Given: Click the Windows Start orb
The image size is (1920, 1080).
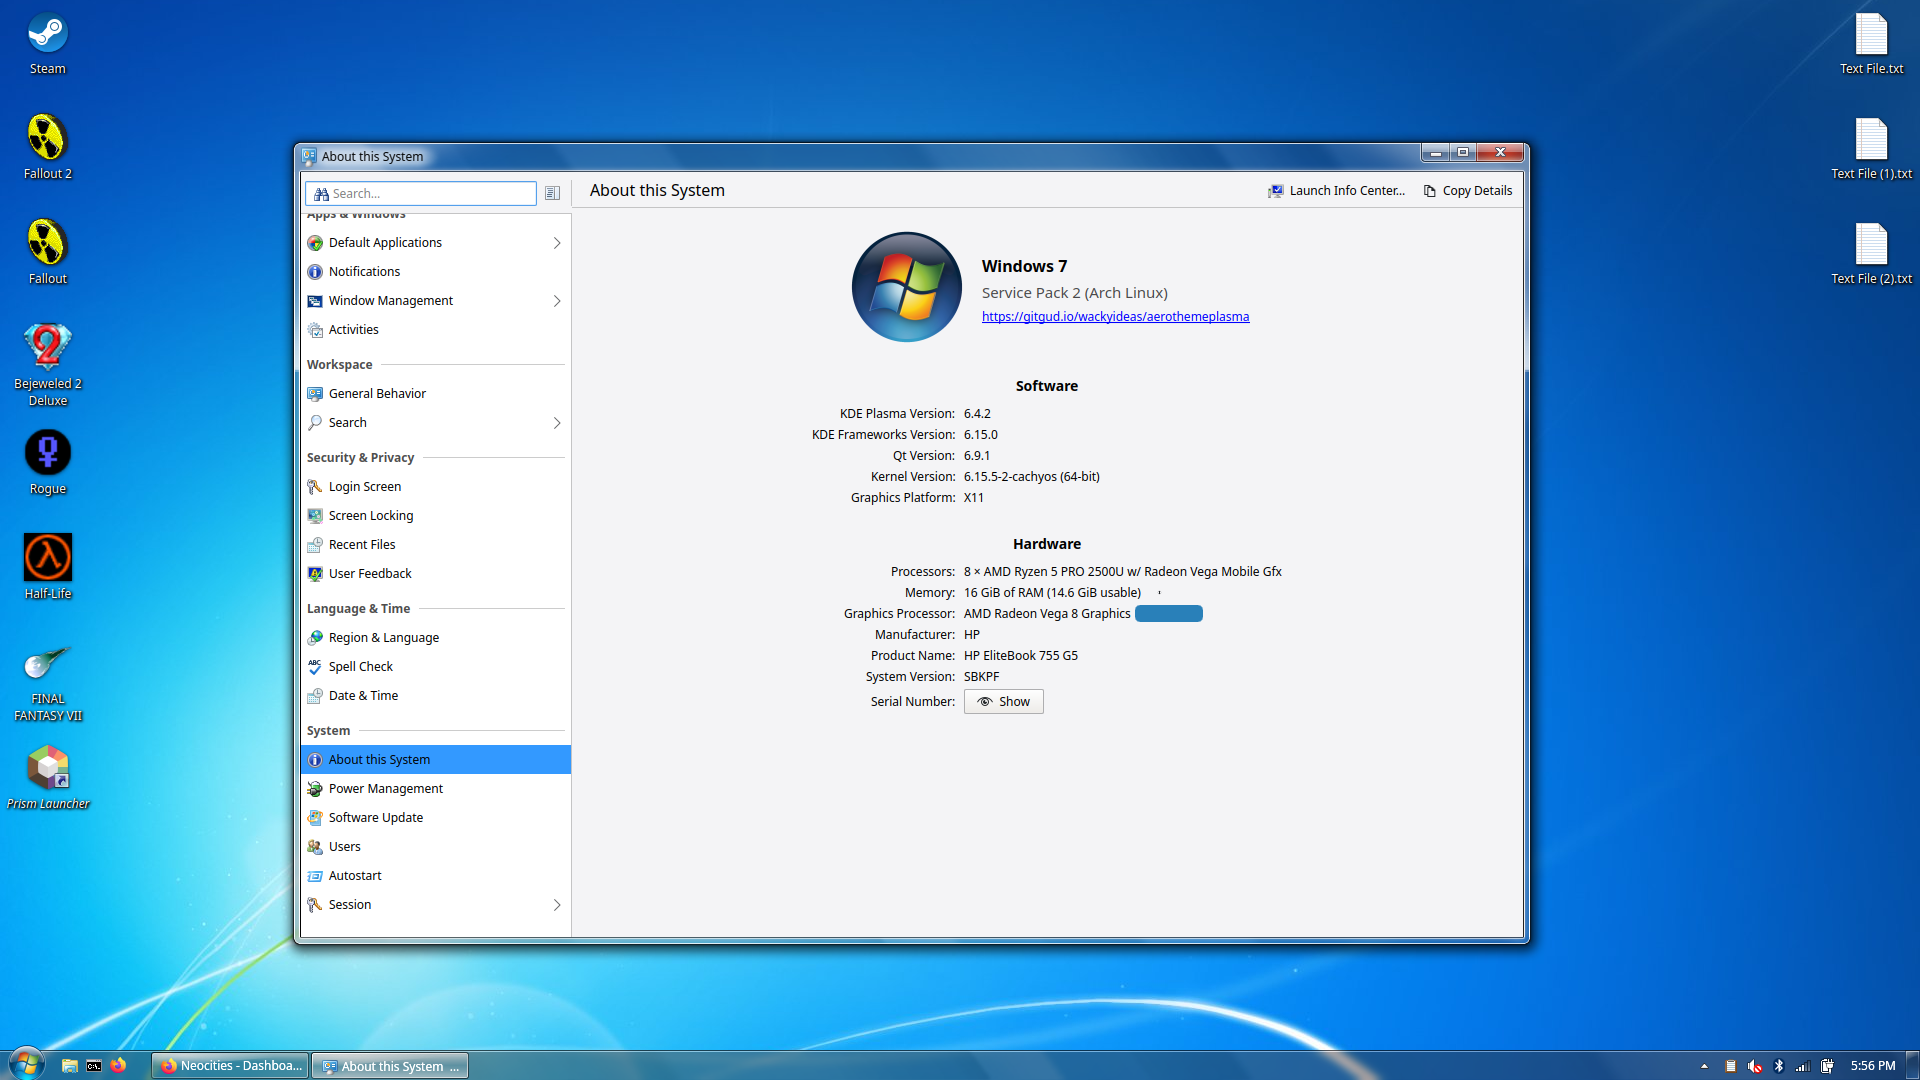Looking at the screenshot, I should (26, 1064).
